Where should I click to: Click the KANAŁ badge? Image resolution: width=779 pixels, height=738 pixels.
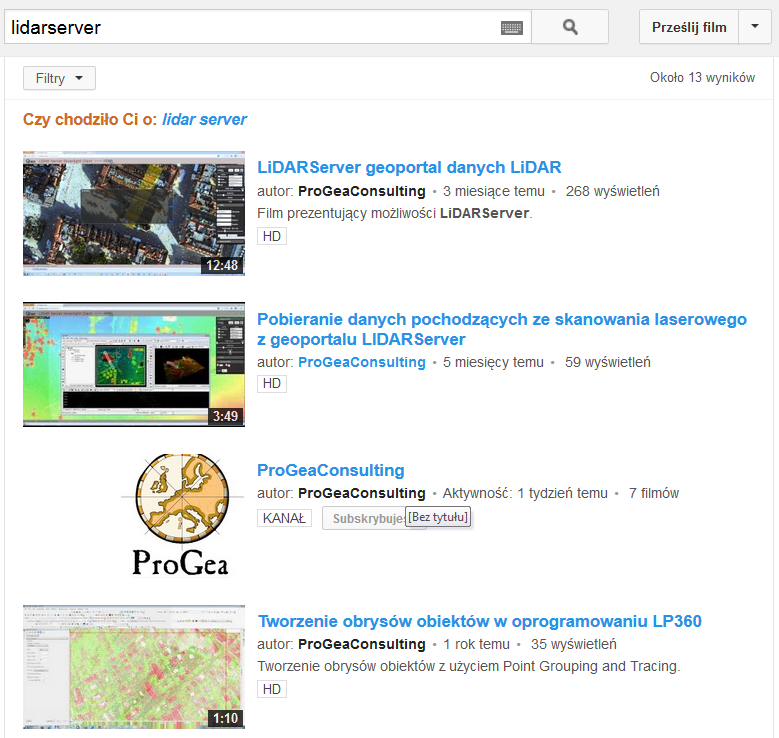coord(284,518)
